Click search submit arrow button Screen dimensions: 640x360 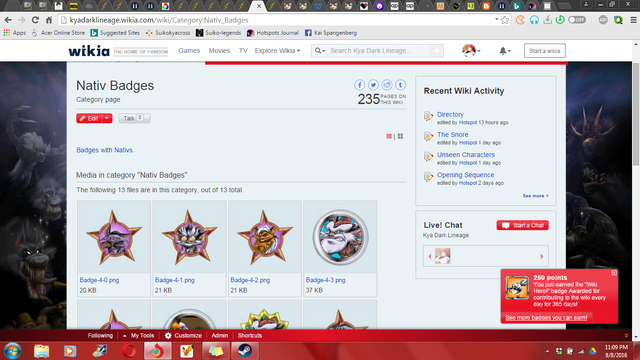(437, 51)
